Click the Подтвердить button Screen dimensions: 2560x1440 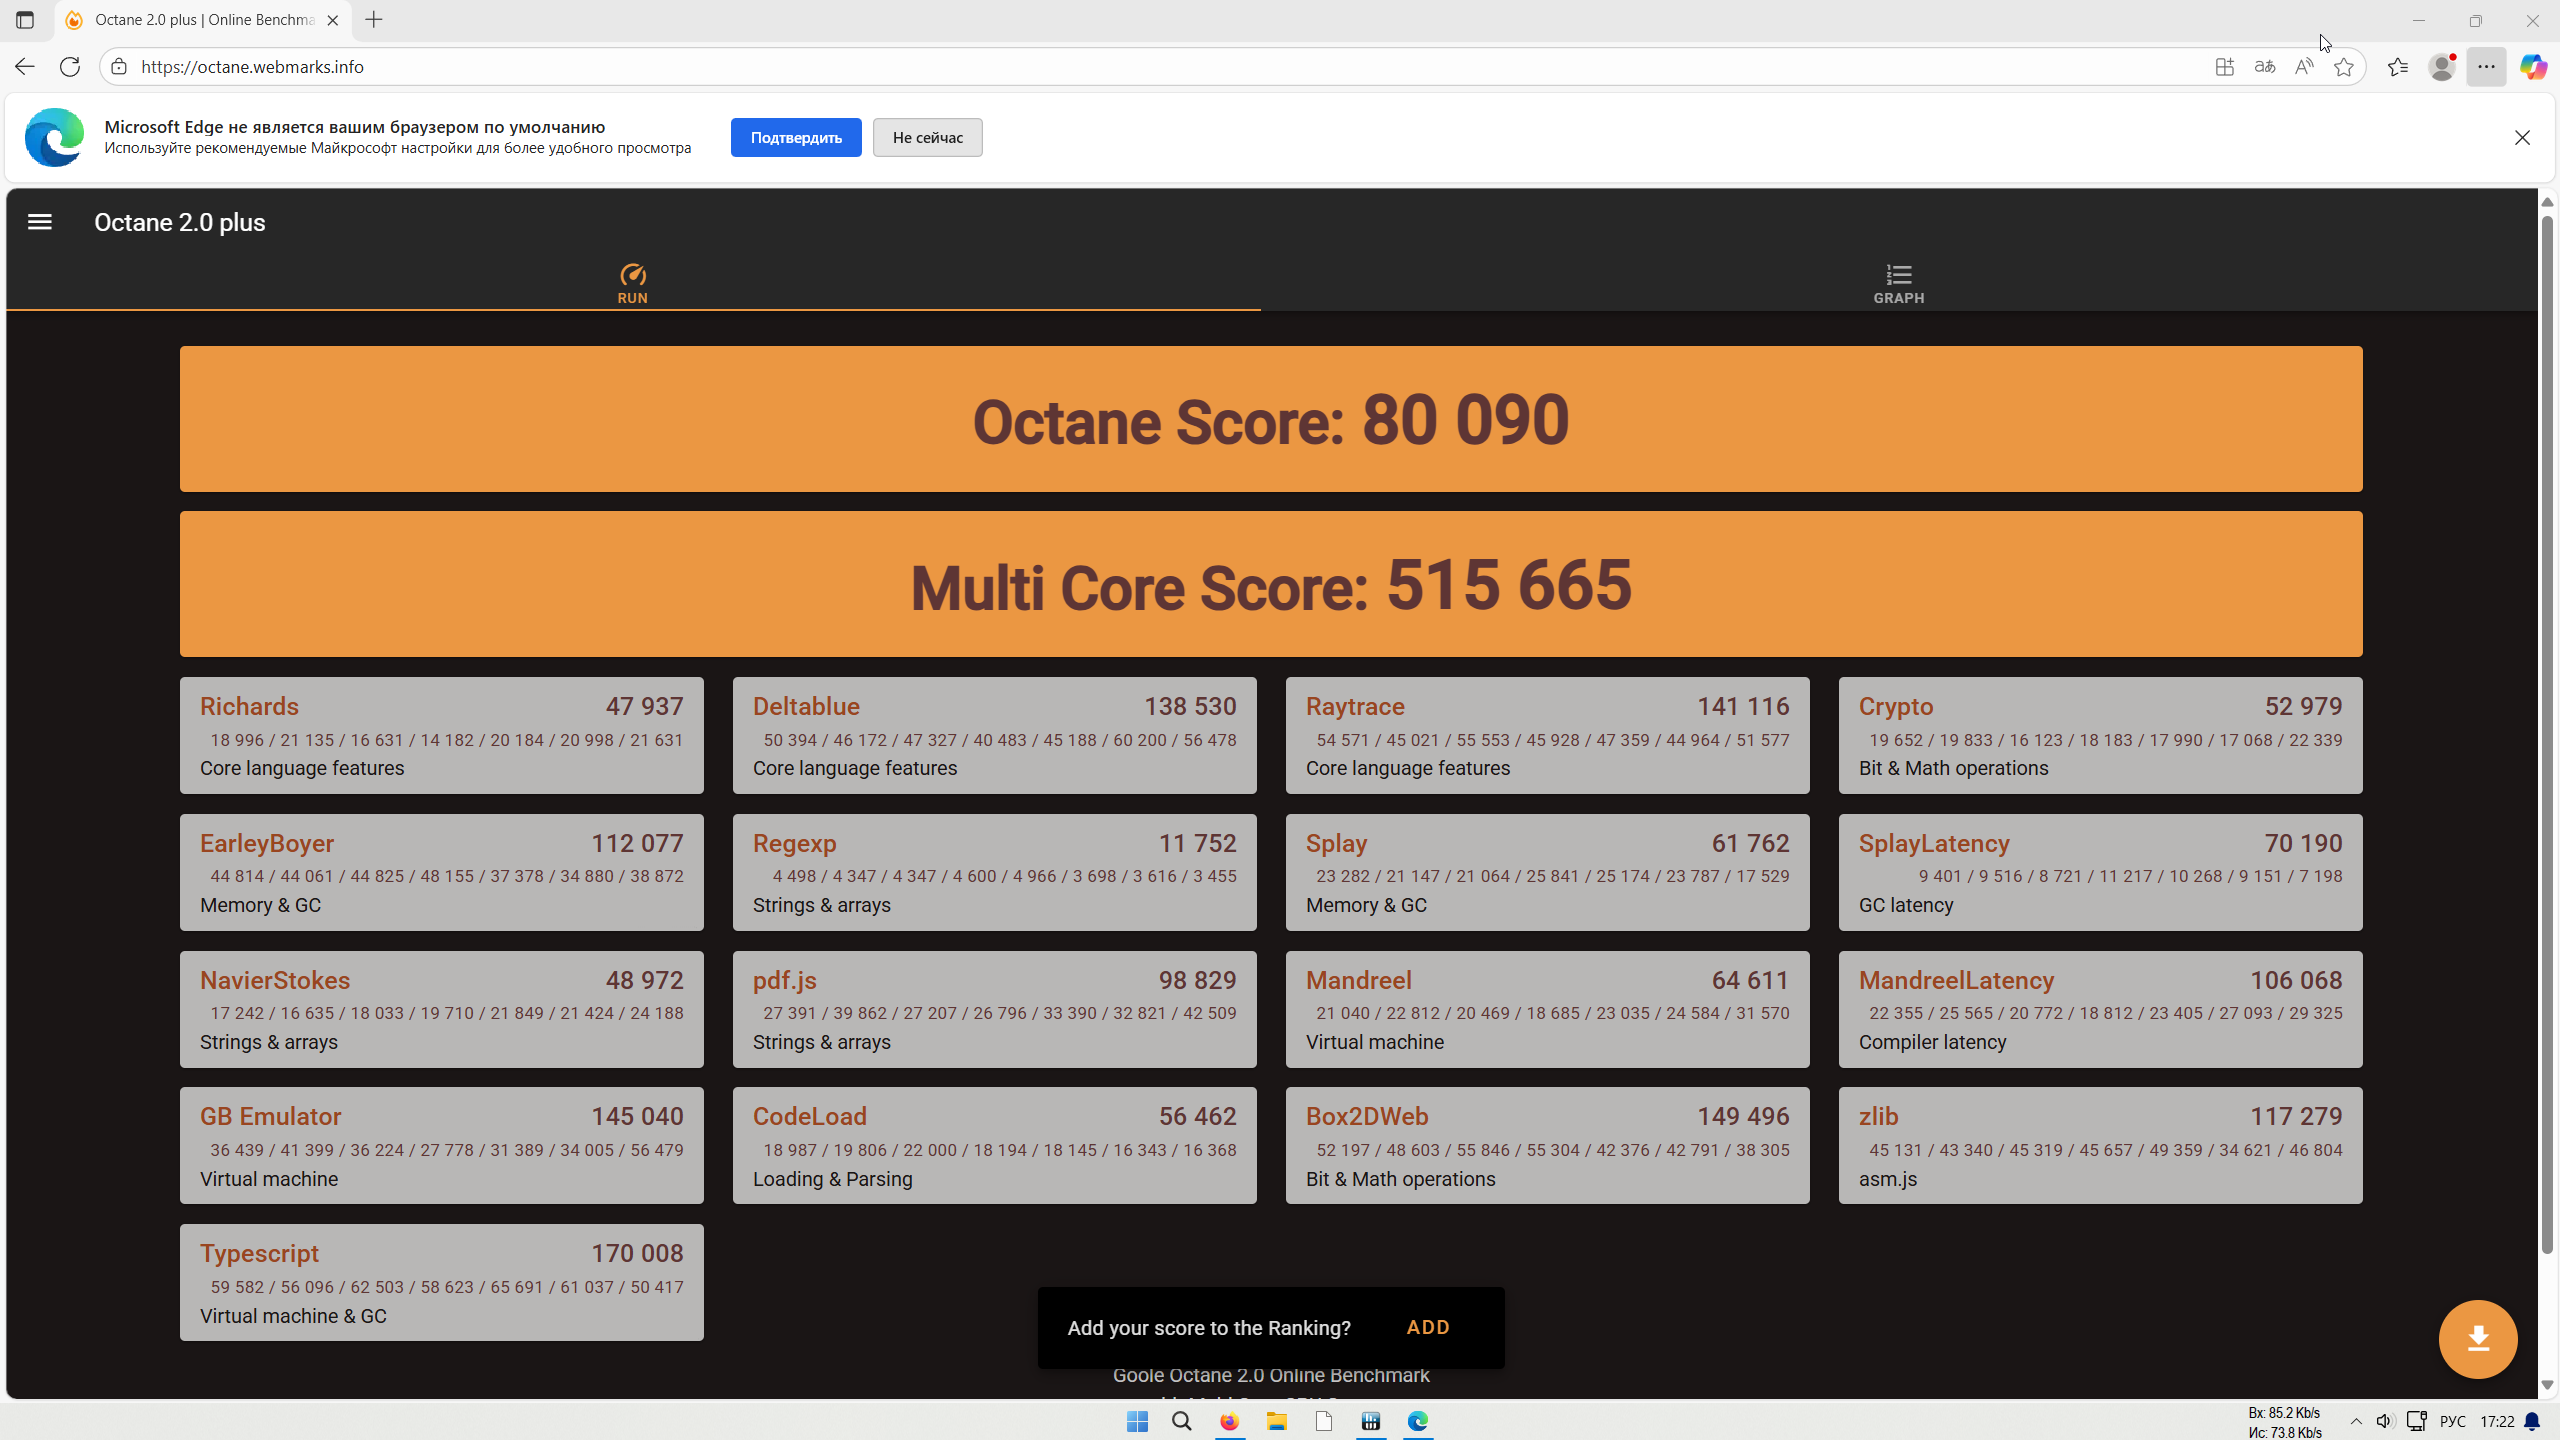pyautogui.click(x=795, y=137)
